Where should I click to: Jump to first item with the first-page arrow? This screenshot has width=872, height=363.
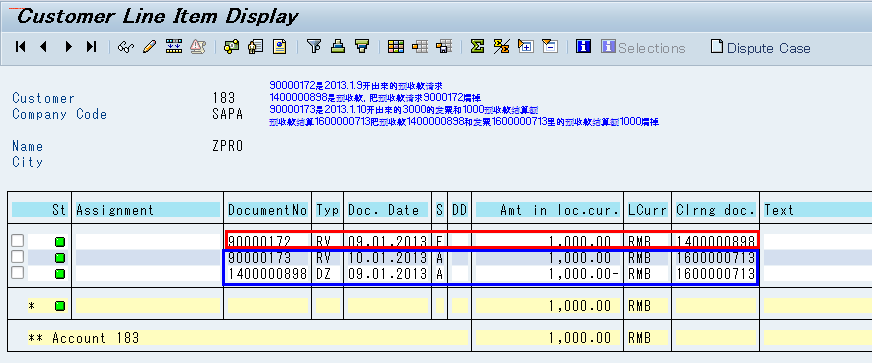pos(21,47)
